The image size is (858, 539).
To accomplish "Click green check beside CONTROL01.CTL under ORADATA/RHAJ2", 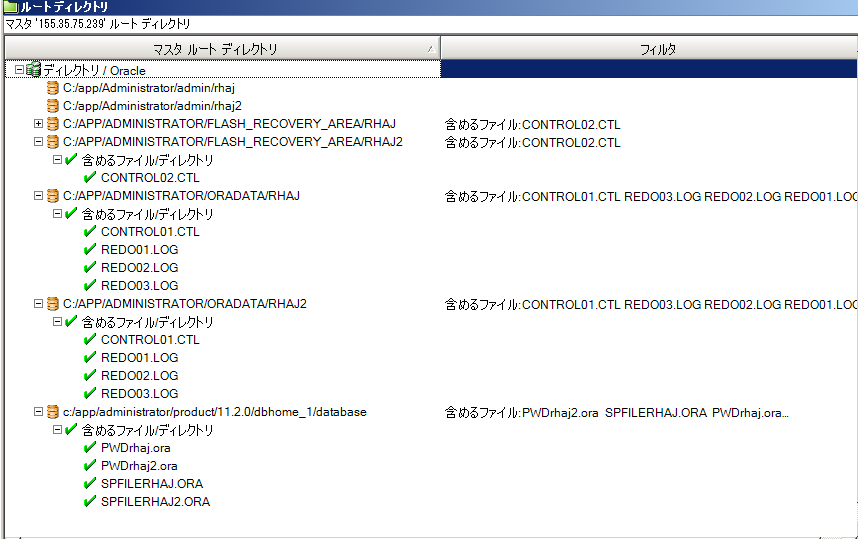I will 90,339.
